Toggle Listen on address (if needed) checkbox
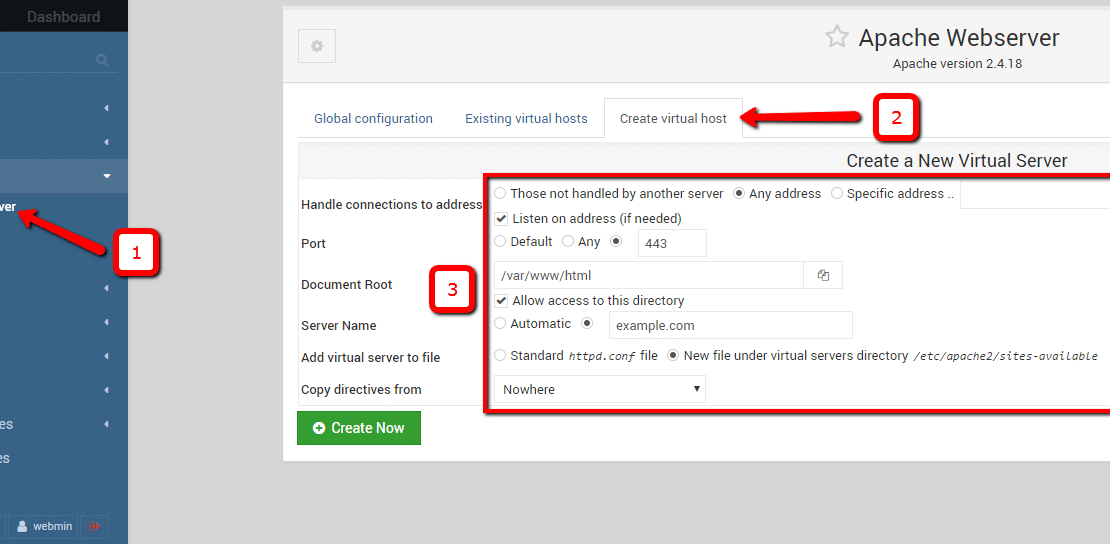Viewport: 1110px width, 544px height. point(501,218)
